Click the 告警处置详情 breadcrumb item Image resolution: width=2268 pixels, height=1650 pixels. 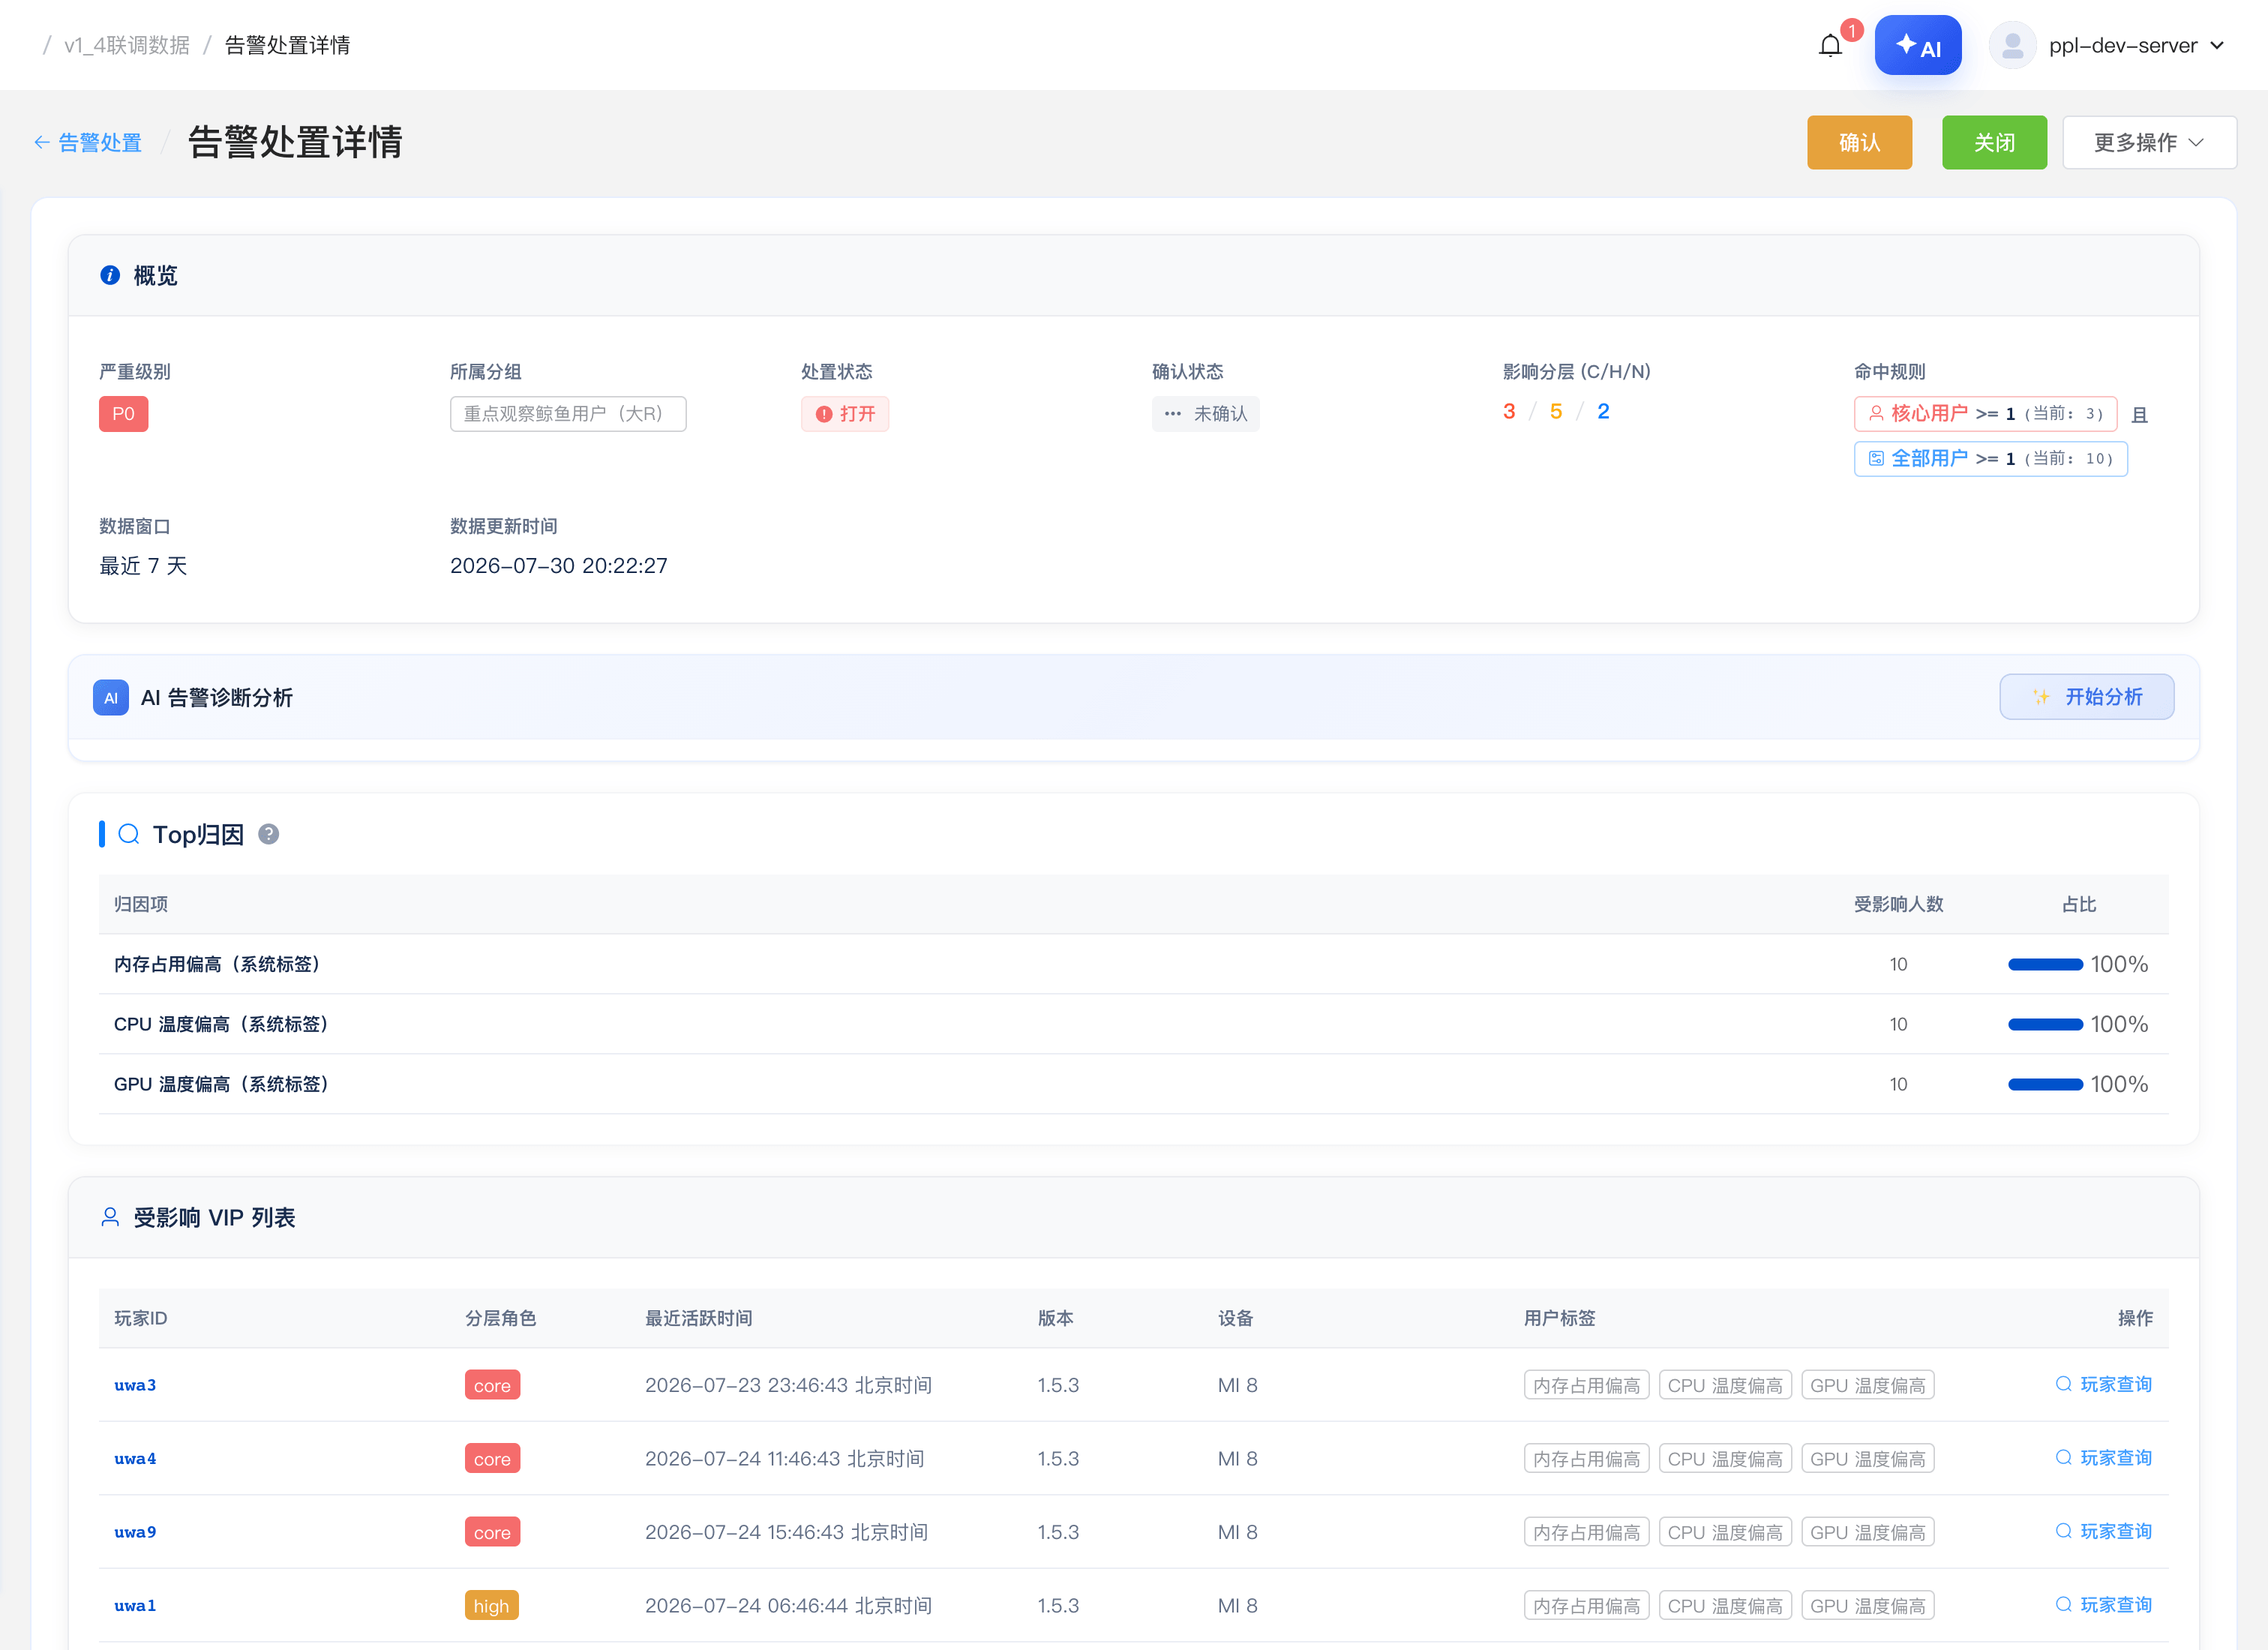[x=287, y=45]
